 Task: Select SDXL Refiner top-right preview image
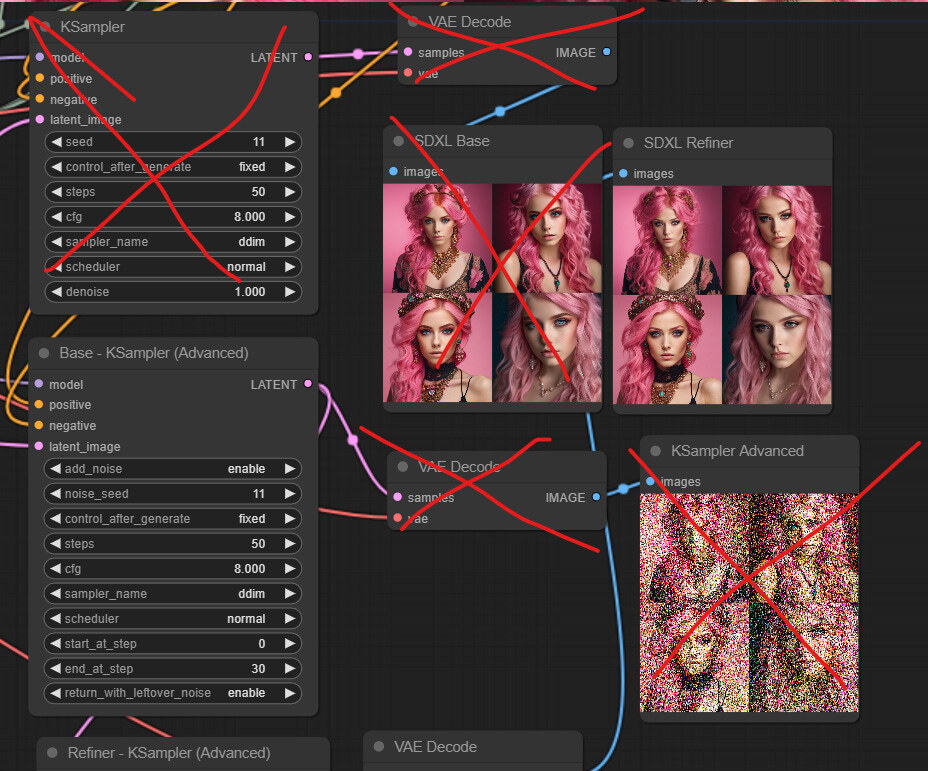click(x=776, y=240)
